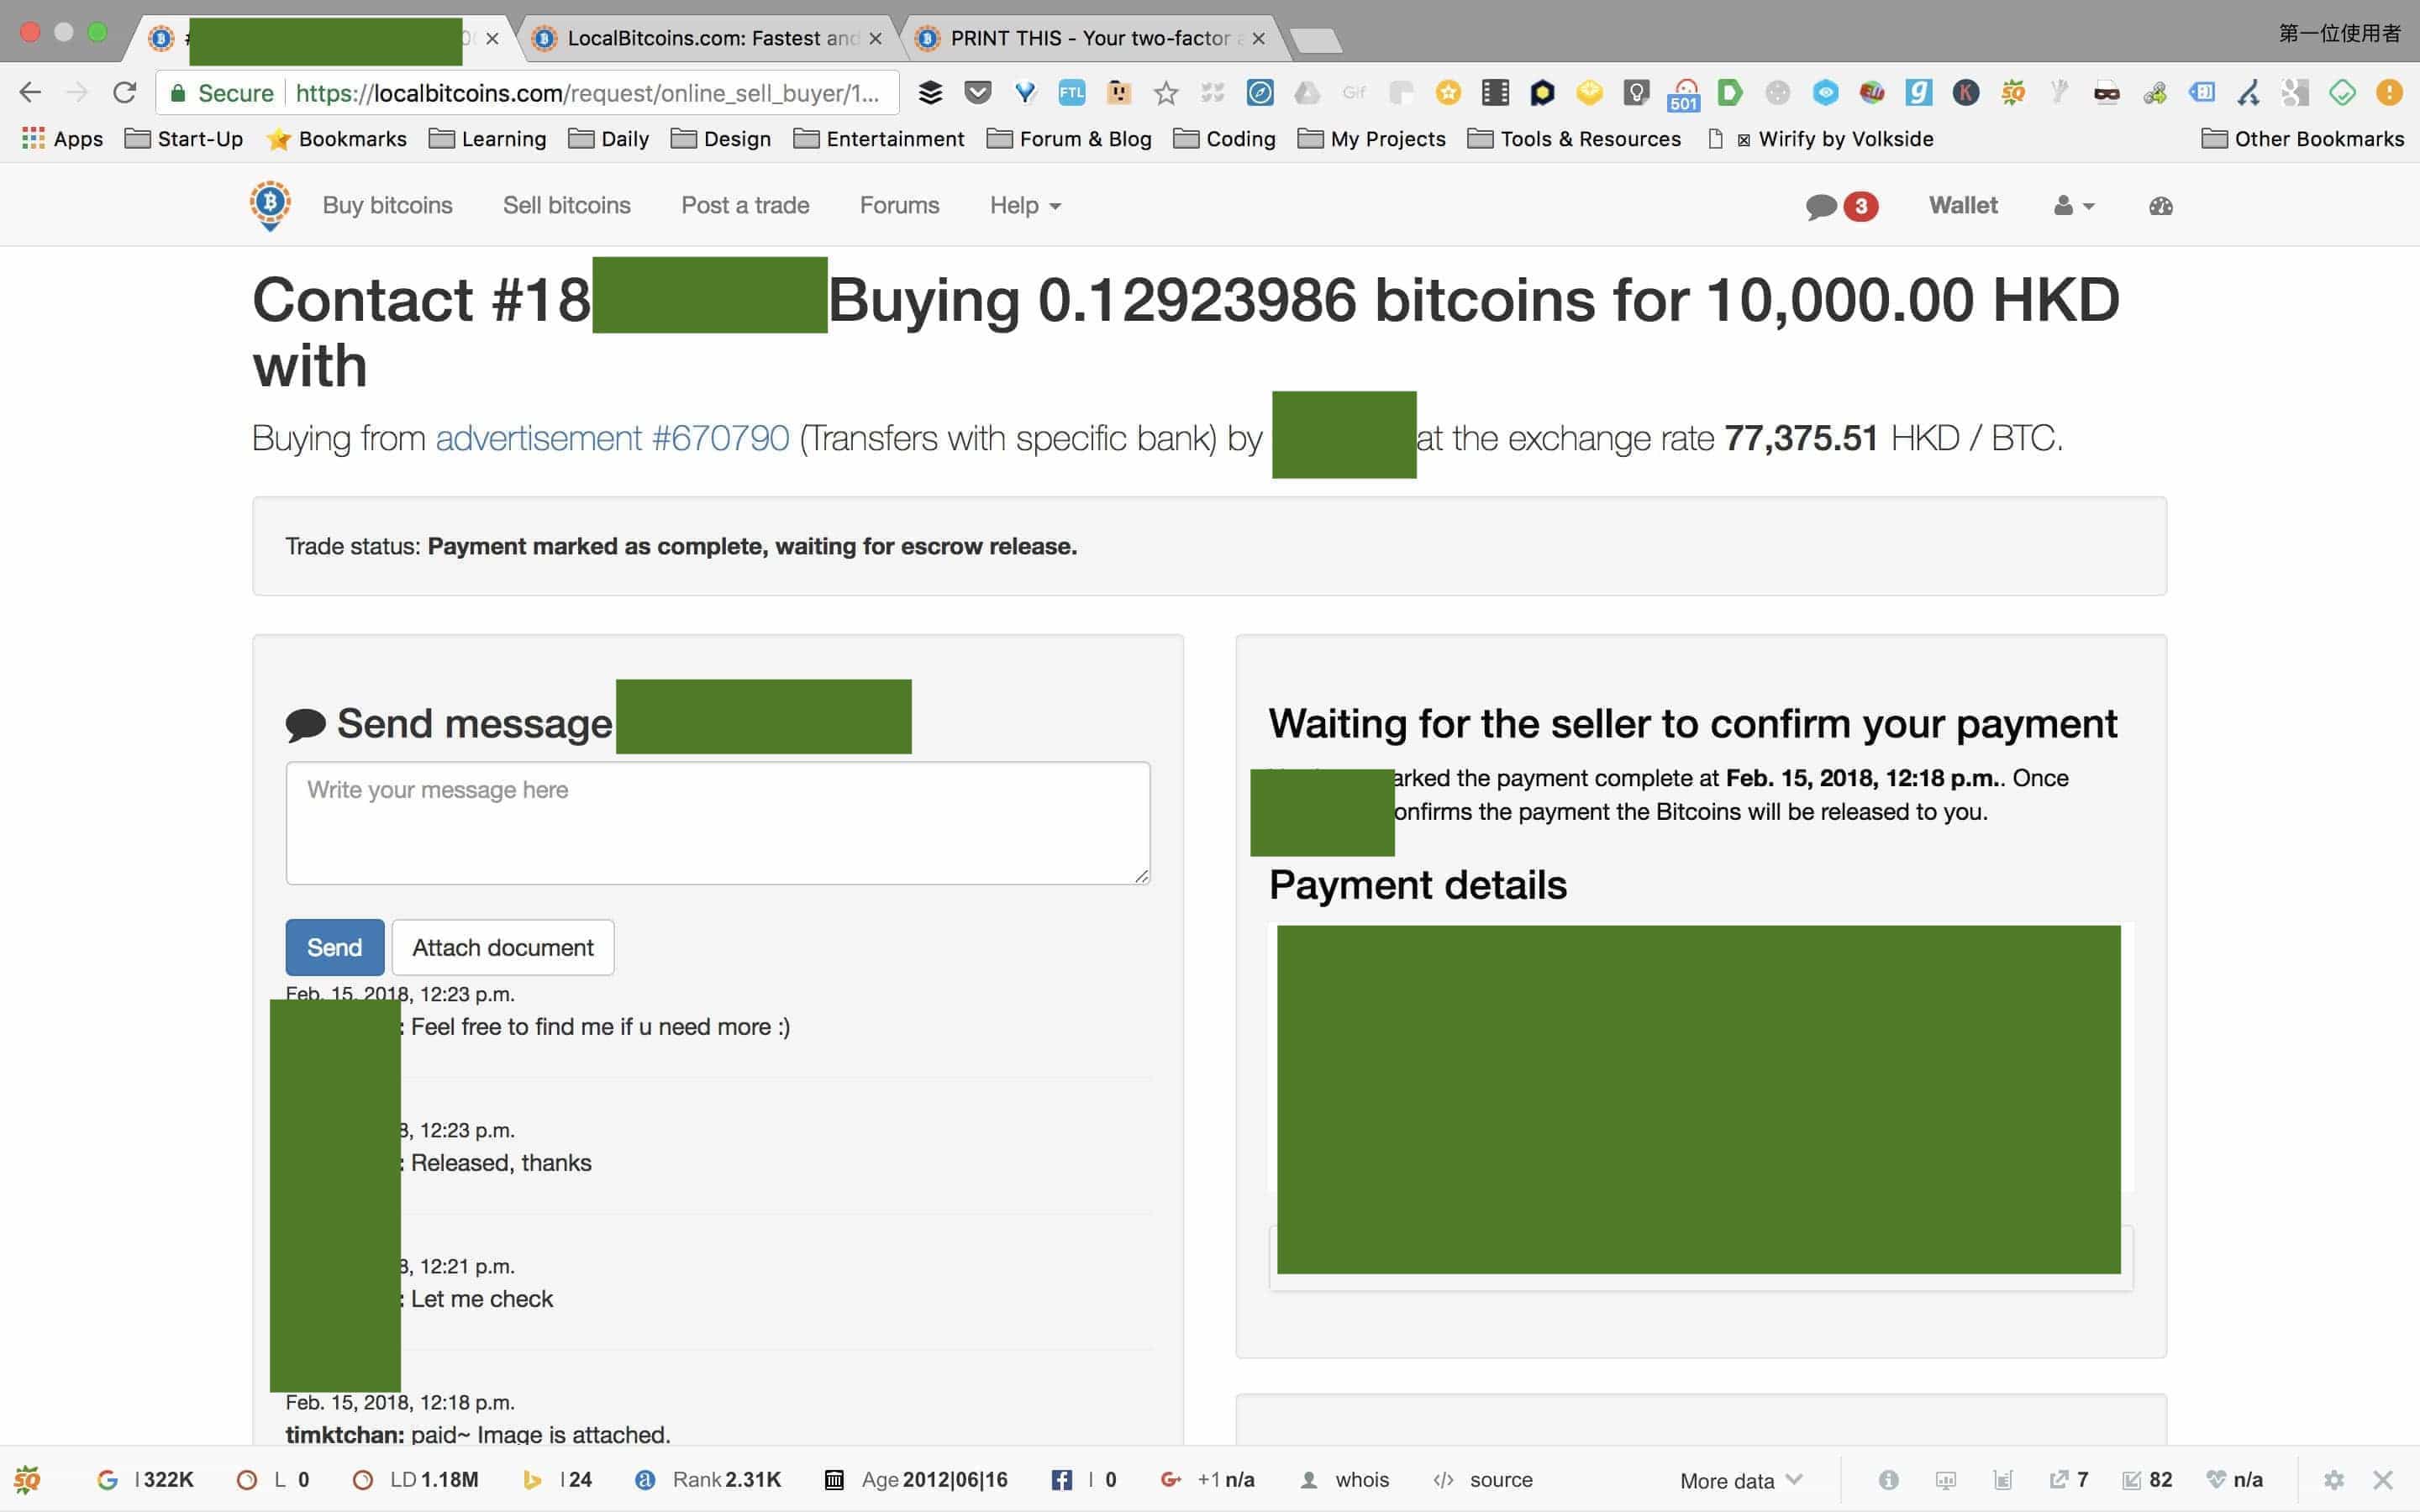Open the Buy bitcoins page

point(387,206)
